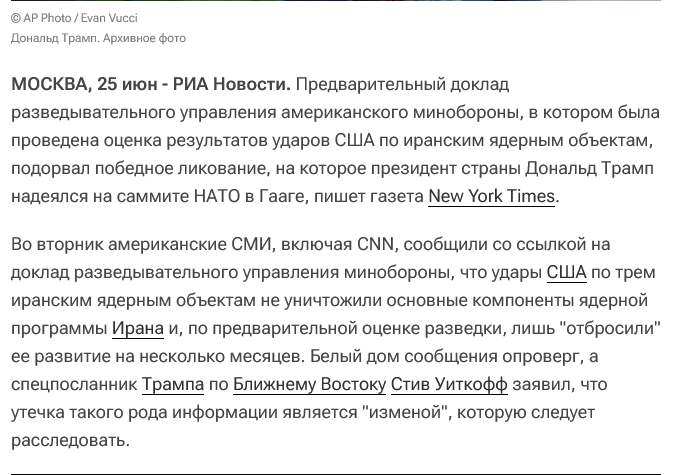
Task: Click the final word расследовать
Action: point(70,440)
